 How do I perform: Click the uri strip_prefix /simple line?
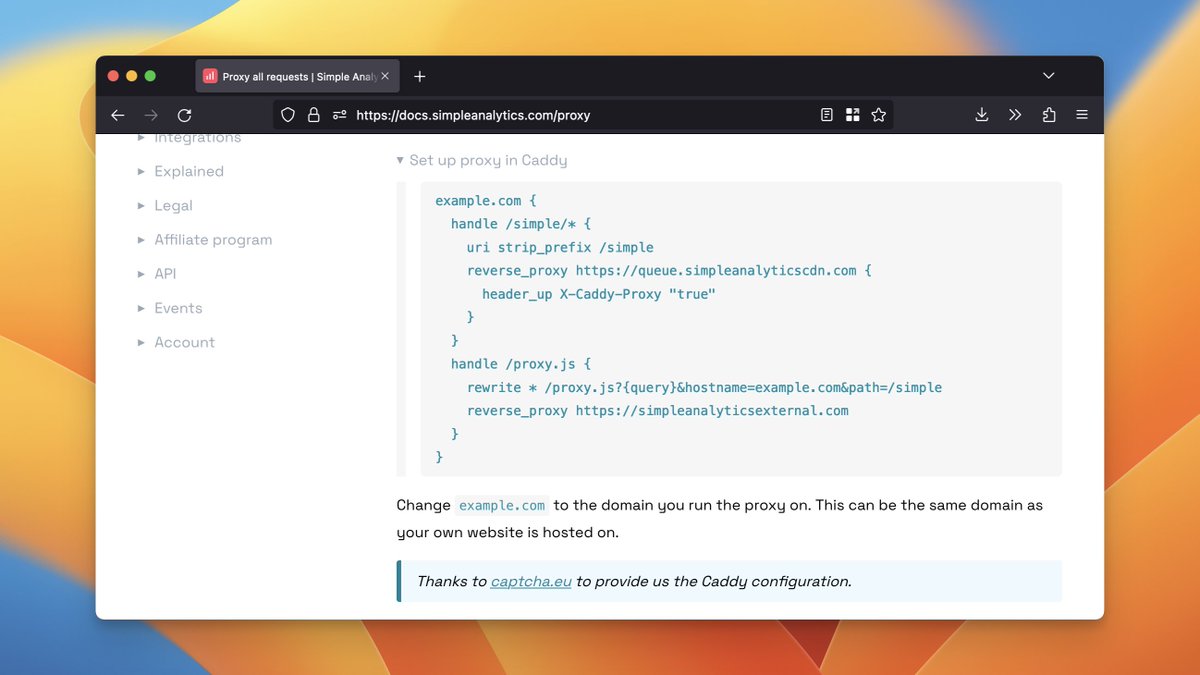(560, 247)
